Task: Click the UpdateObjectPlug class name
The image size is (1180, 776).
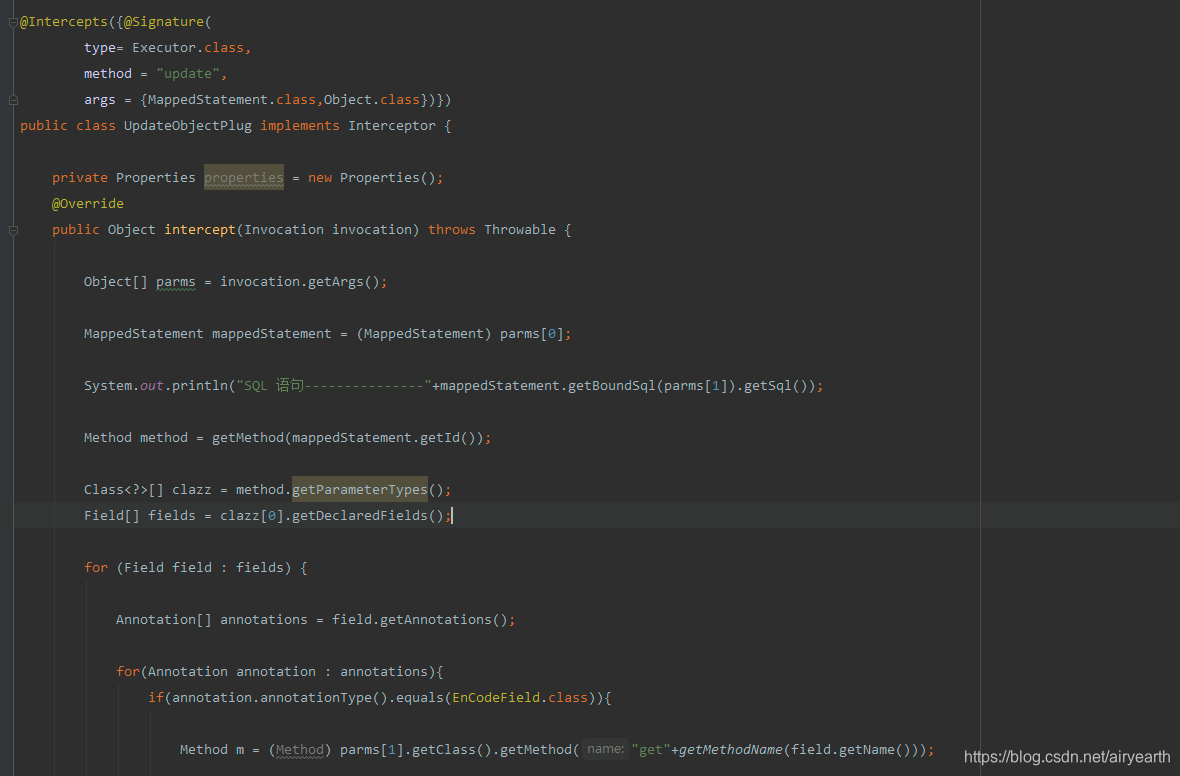Action: click(x=188, y=126)
